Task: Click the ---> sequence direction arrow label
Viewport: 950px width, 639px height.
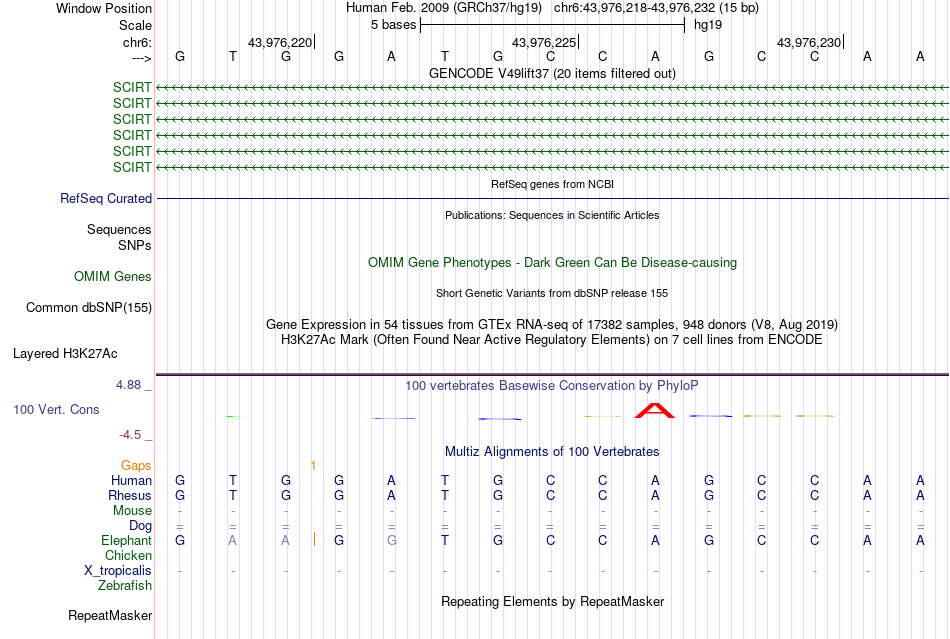Action: 141,58
